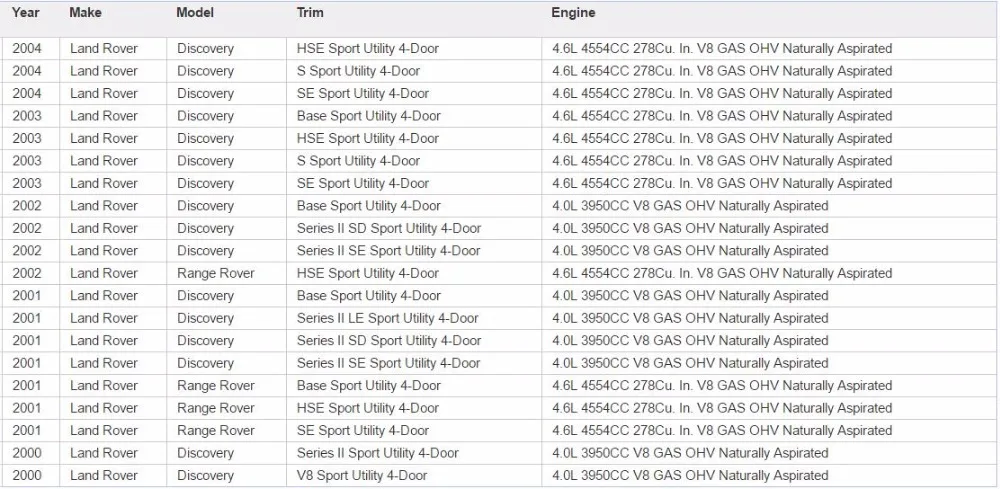Click 2001 Range Rover HSE Sport Utility trim

coord(367,408)
